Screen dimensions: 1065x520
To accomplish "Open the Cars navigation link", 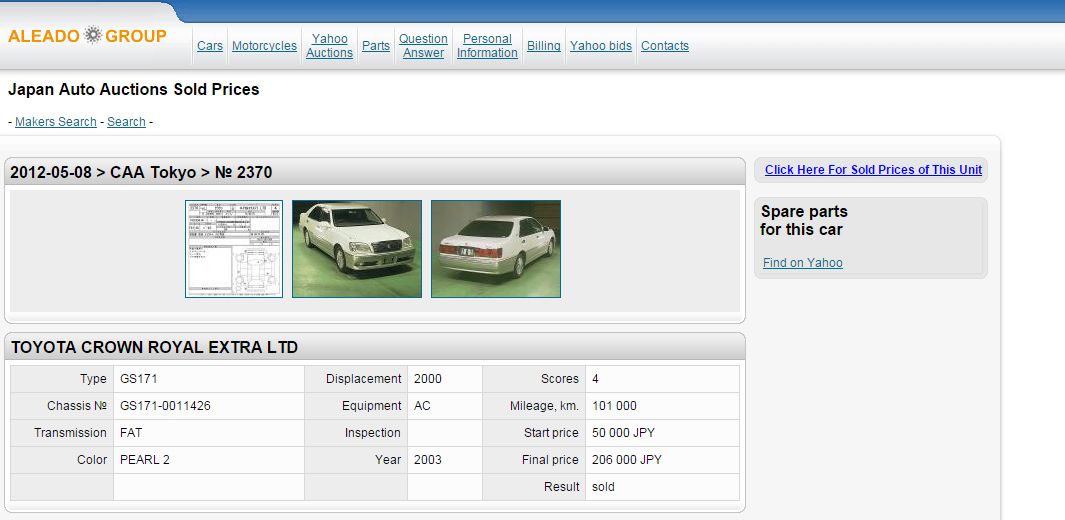I will click(x=210, y=46).
